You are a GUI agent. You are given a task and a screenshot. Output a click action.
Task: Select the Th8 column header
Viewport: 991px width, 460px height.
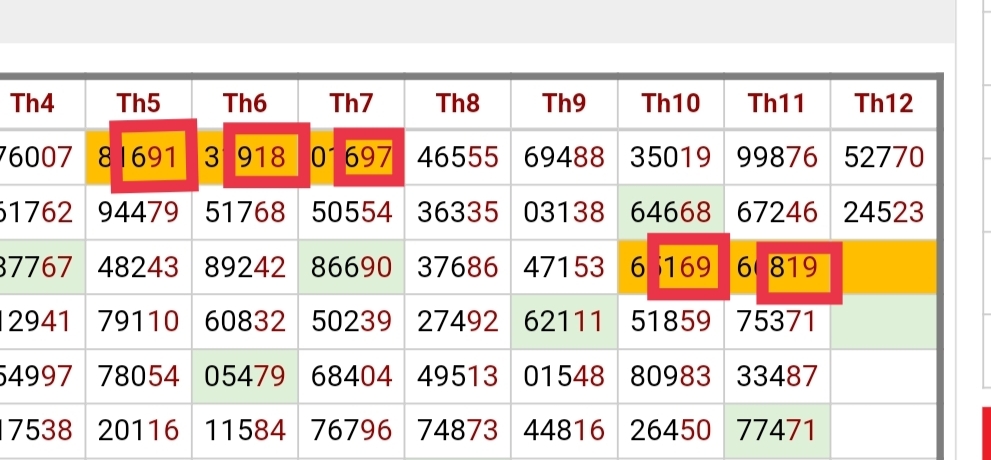click(458, 103)
